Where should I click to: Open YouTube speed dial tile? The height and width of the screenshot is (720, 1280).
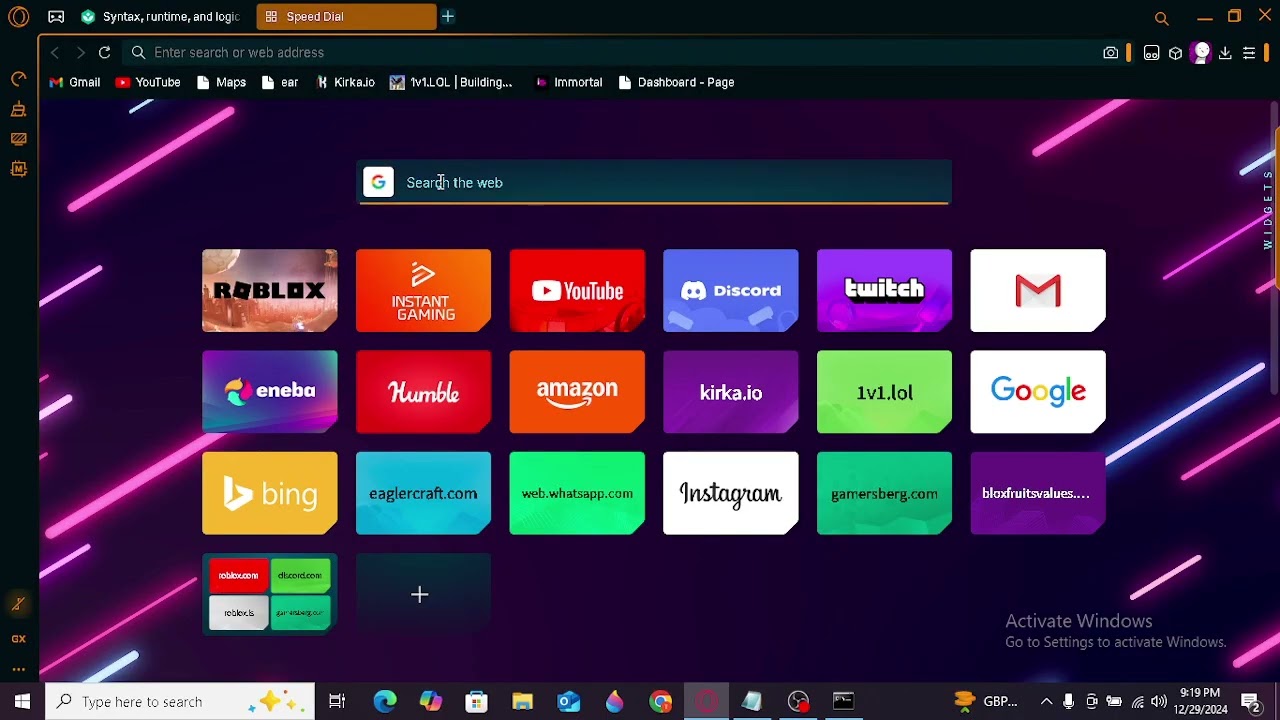577,290
